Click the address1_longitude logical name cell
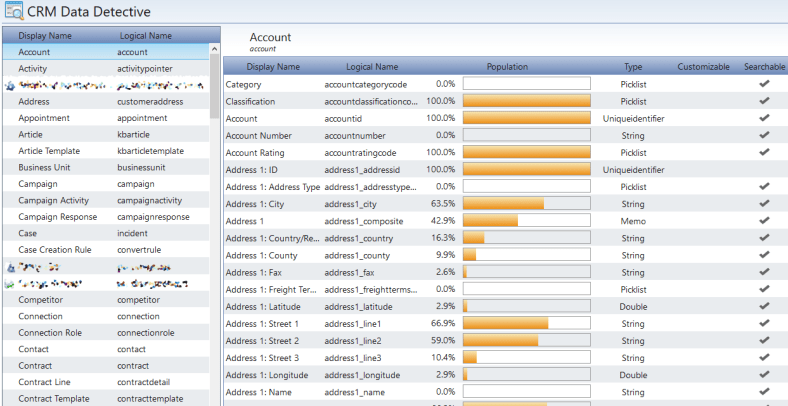The width and height of the screenshot is (788, 406). pyautogui.click(x=362, y=375)
